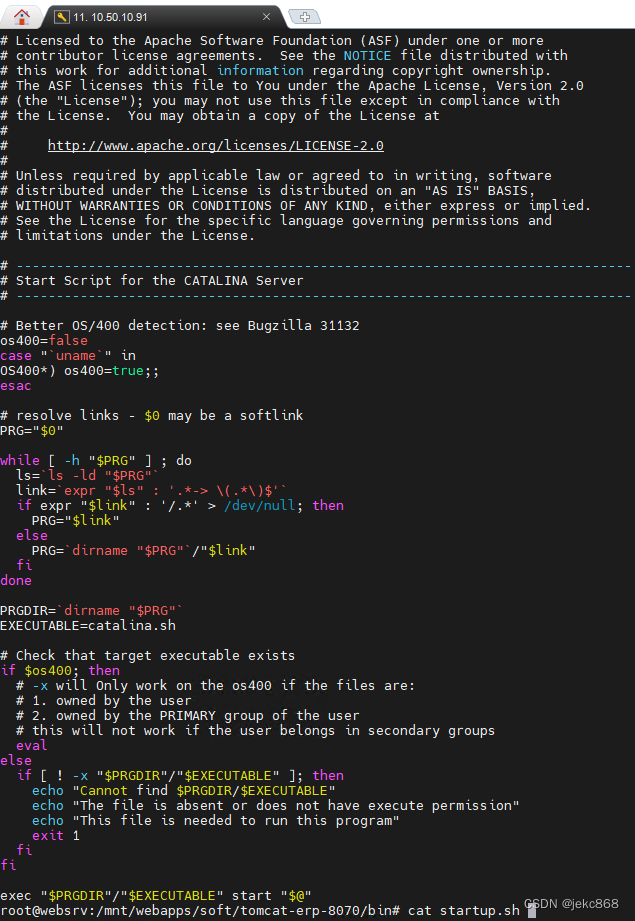Click the comment 'Check that target executable exists'
The width and height of the screenshot is (635, 921).
[147, 656]
